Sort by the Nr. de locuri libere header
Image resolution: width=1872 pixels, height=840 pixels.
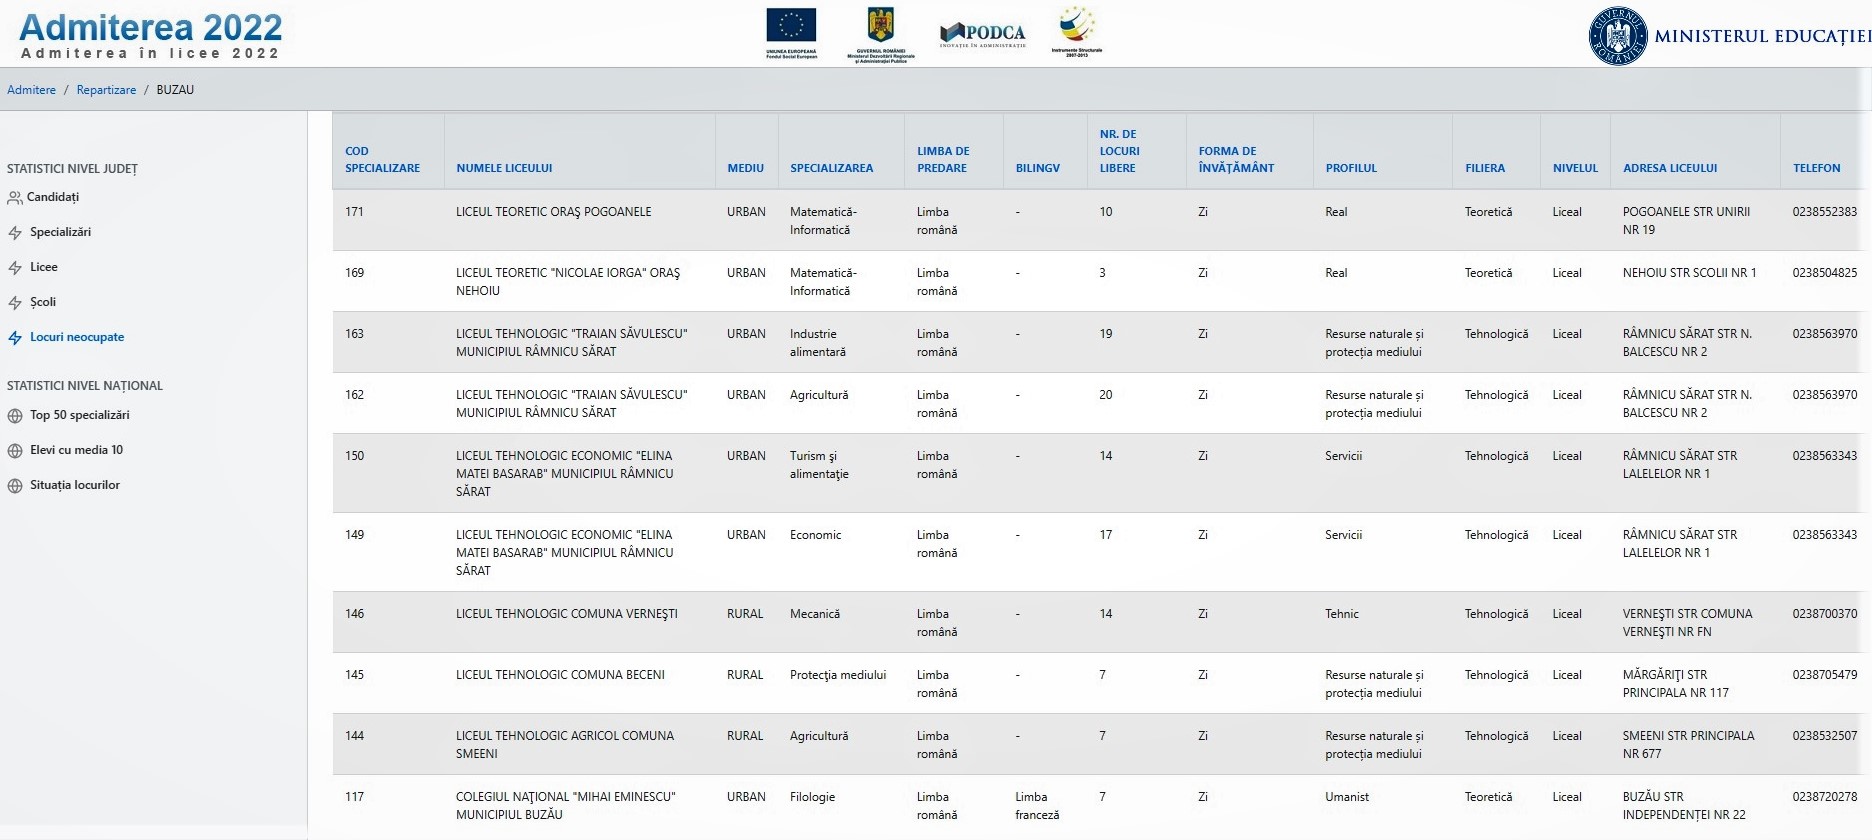[1119, 151]
